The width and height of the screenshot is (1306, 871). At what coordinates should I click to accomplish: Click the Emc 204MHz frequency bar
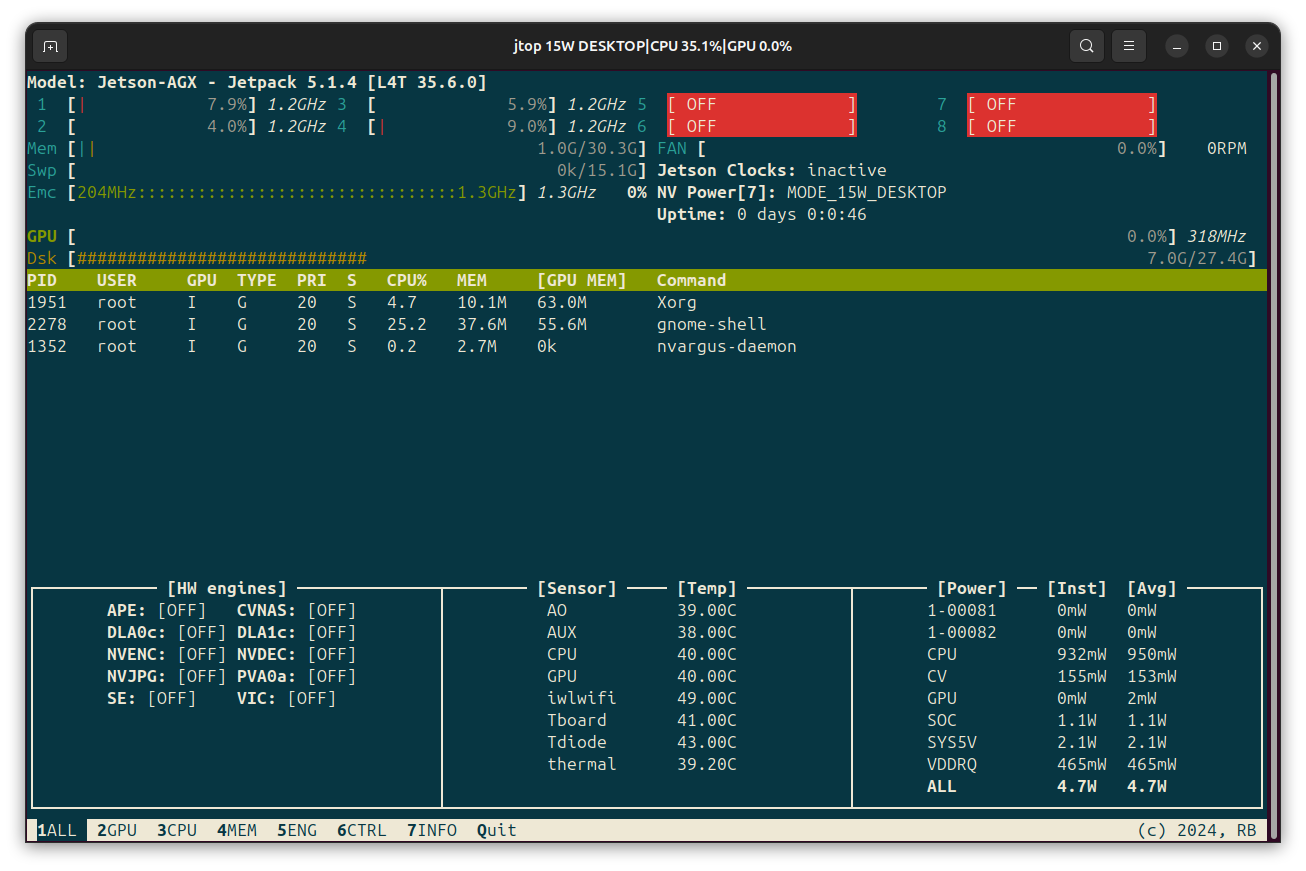click(x=297, y=192)
